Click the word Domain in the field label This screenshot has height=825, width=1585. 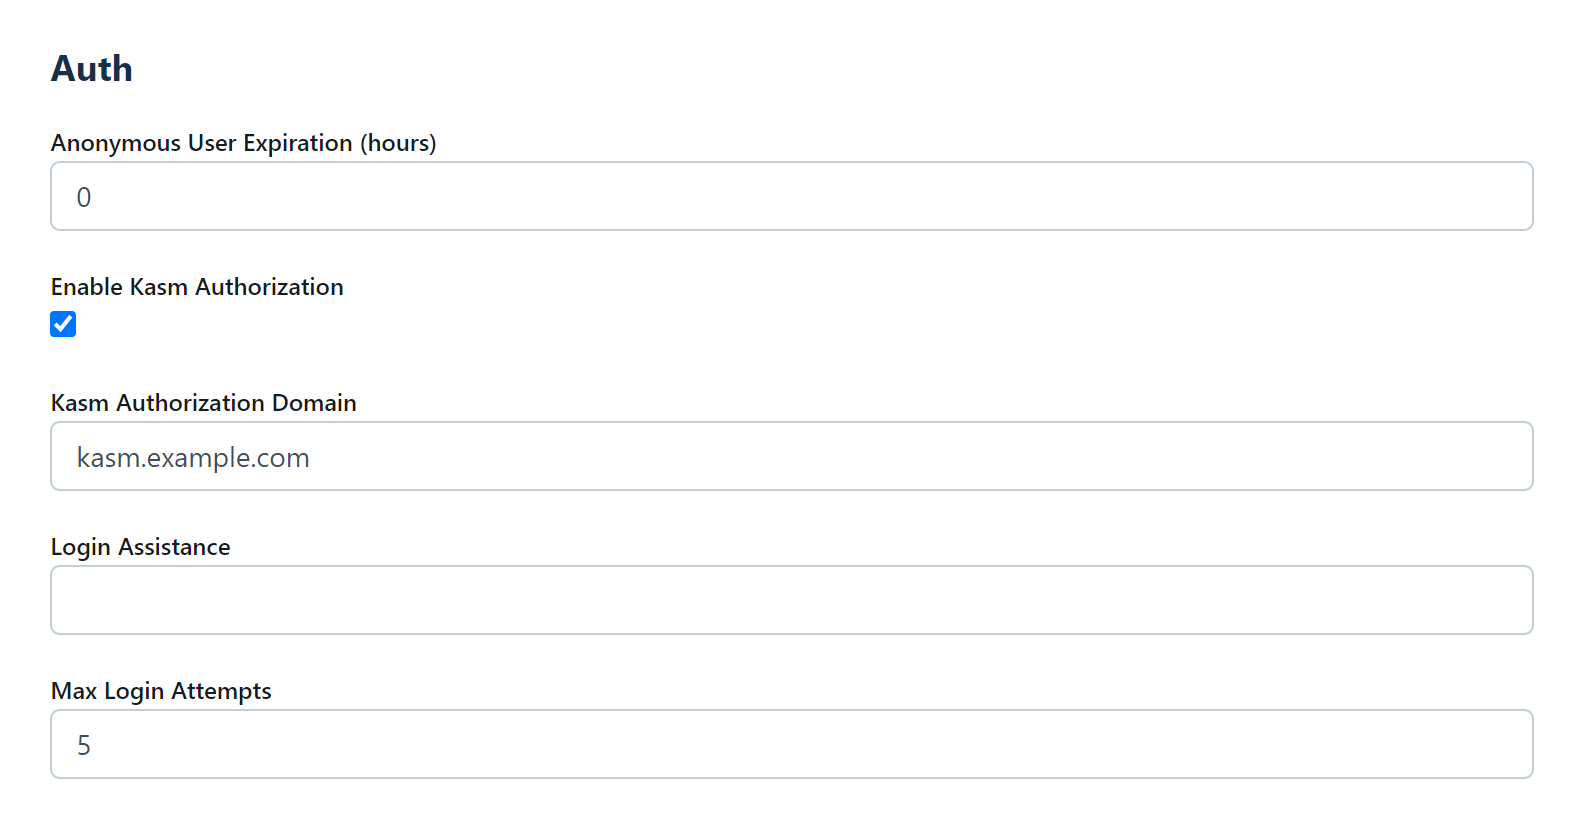314,403
